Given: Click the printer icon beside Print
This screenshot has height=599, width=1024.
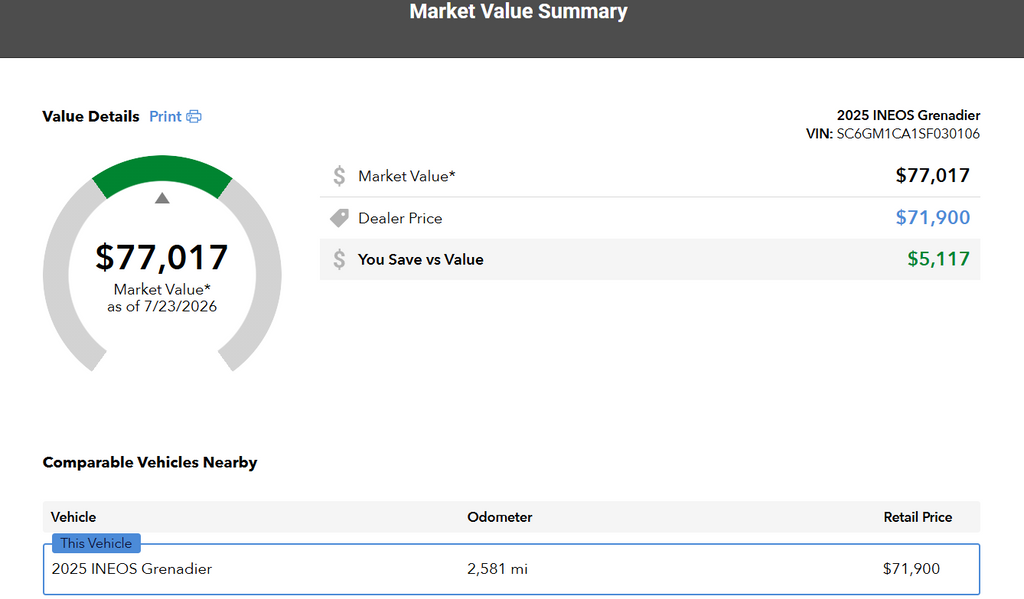Looking at the screenshot, I should click(x=194, y=116).
